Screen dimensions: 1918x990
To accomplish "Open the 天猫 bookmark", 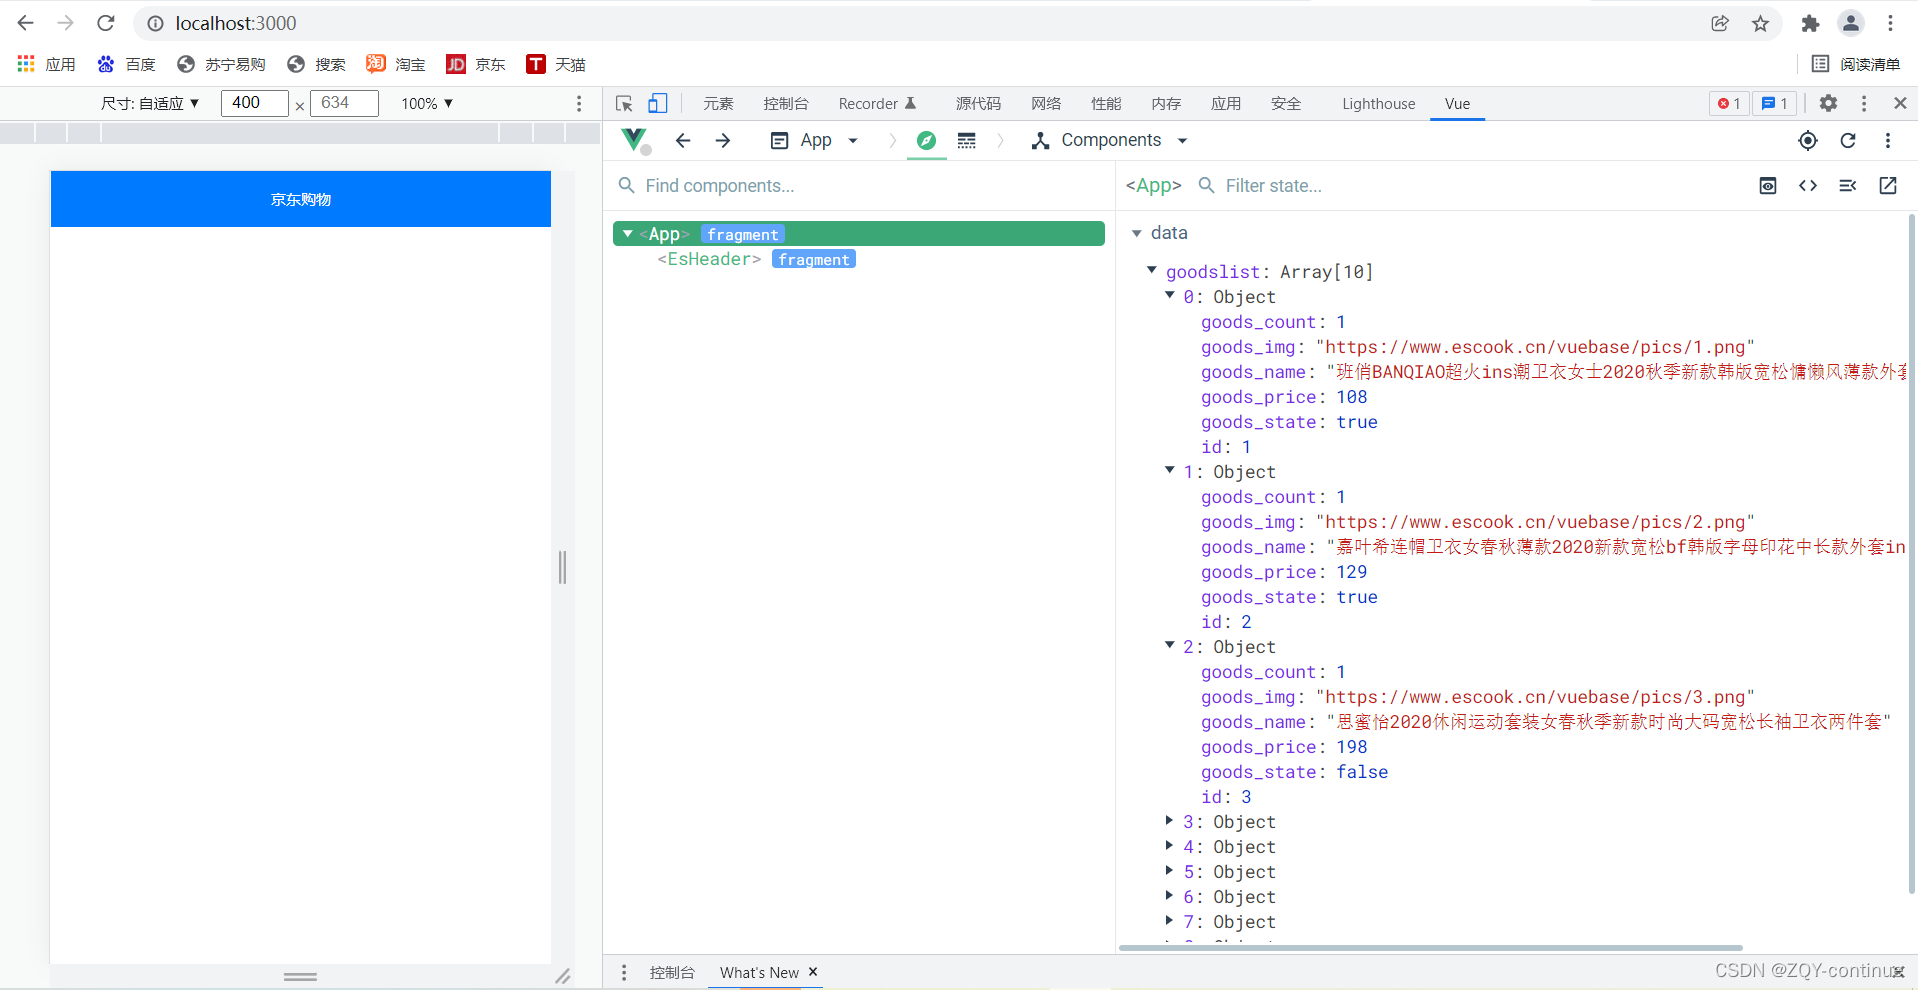I will point(556,64).
